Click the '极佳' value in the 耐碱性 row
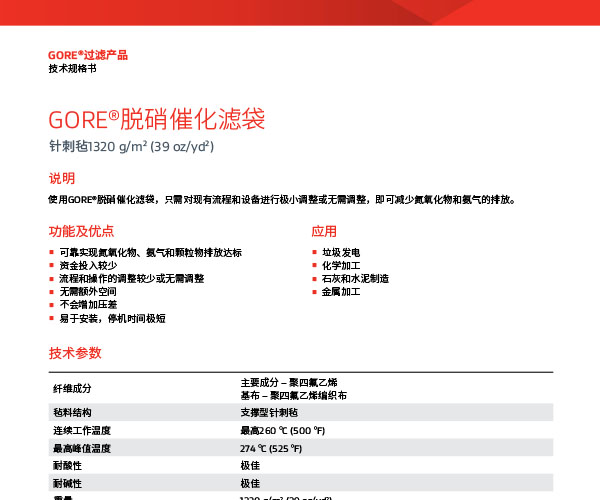This screenshot has width=600, height=500. [x=250, y=484]
